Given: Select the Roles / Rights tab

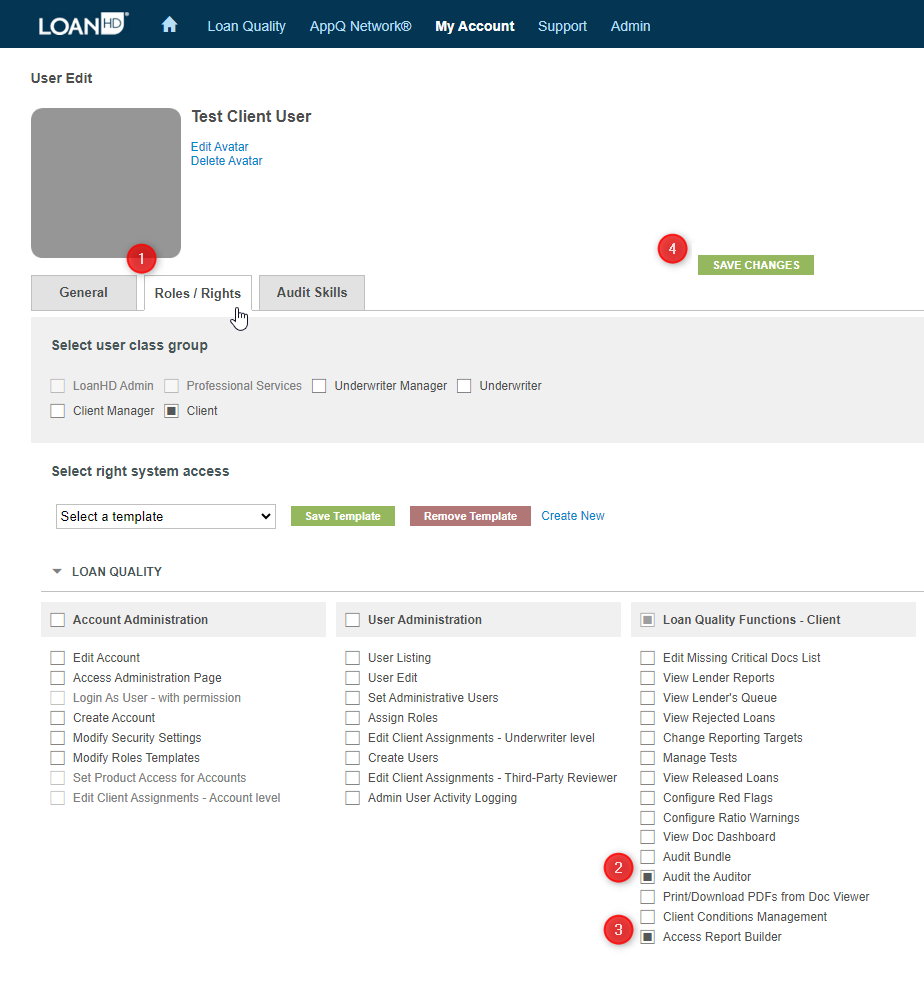Looking at the screenshot, I should tap(198, 293).
